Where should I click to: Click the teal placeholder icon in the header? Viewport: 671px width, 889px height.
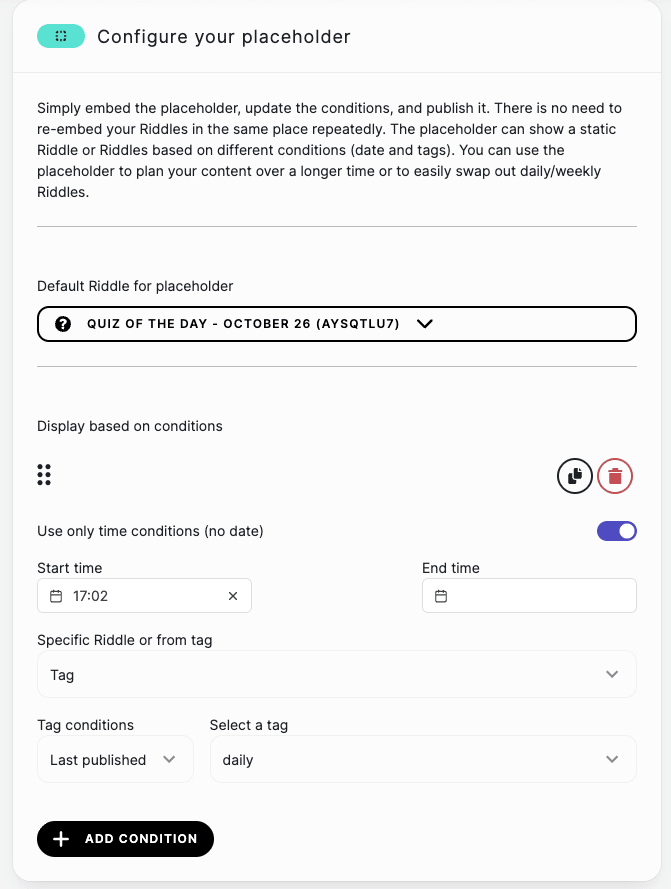click(61, 36)
